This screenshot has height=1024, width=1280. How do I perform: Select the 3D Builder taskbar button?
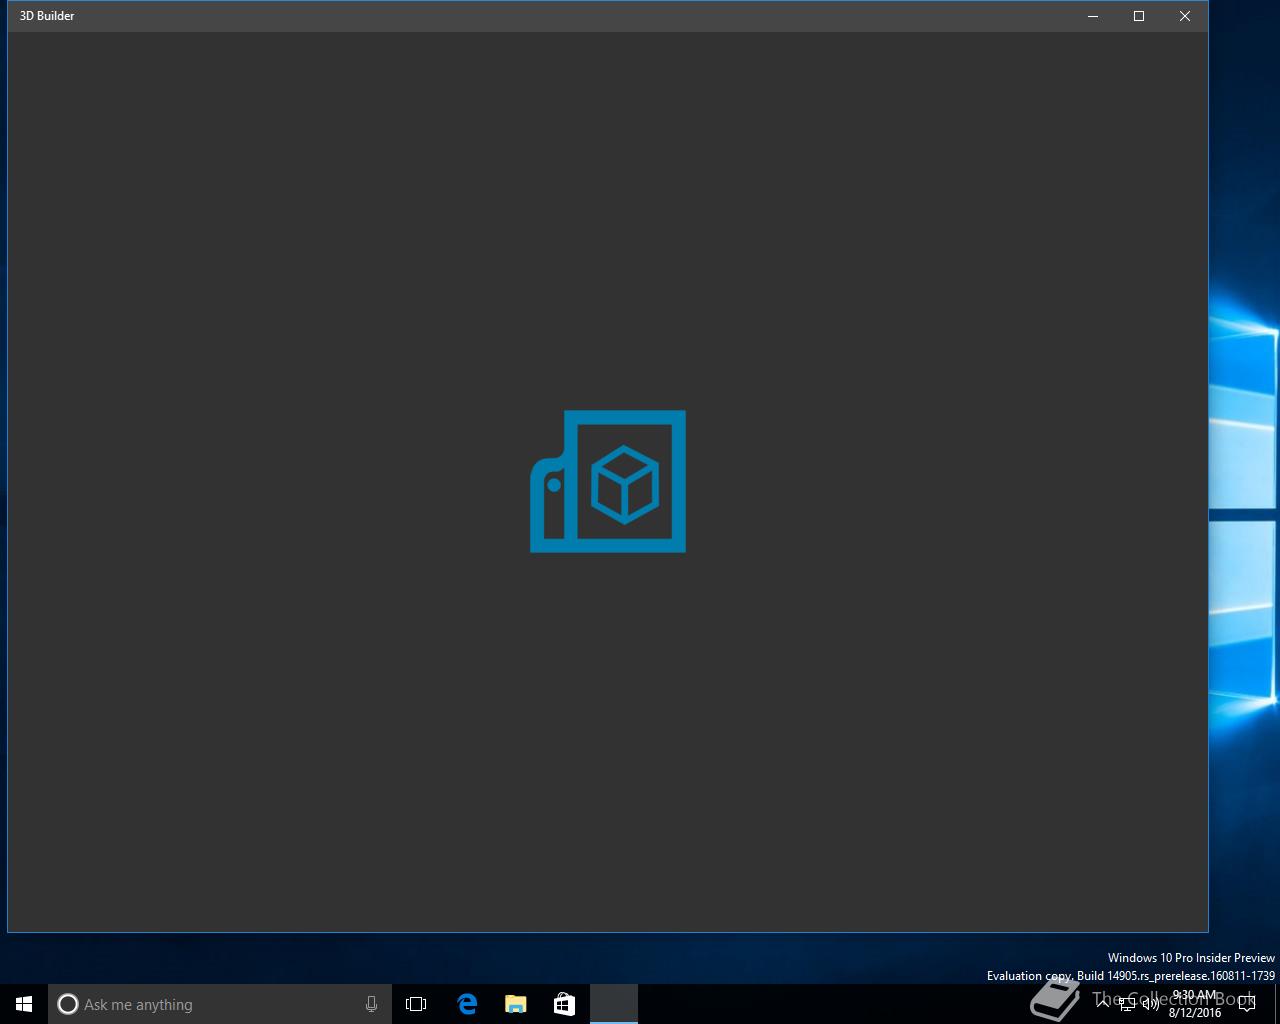(x=614, y=1004)
